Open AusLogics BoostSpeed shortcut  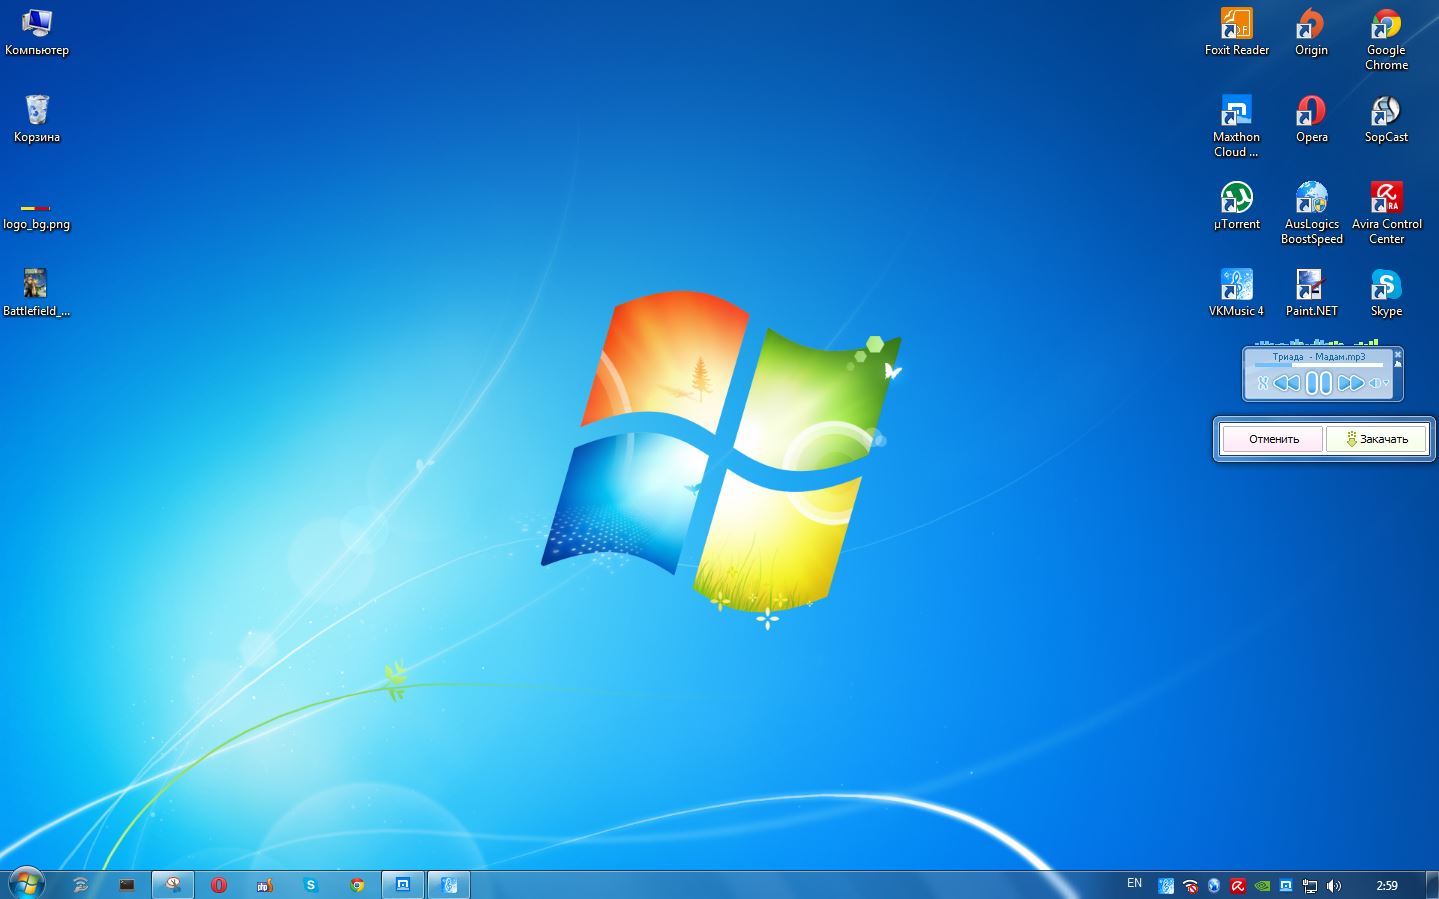1311,199
